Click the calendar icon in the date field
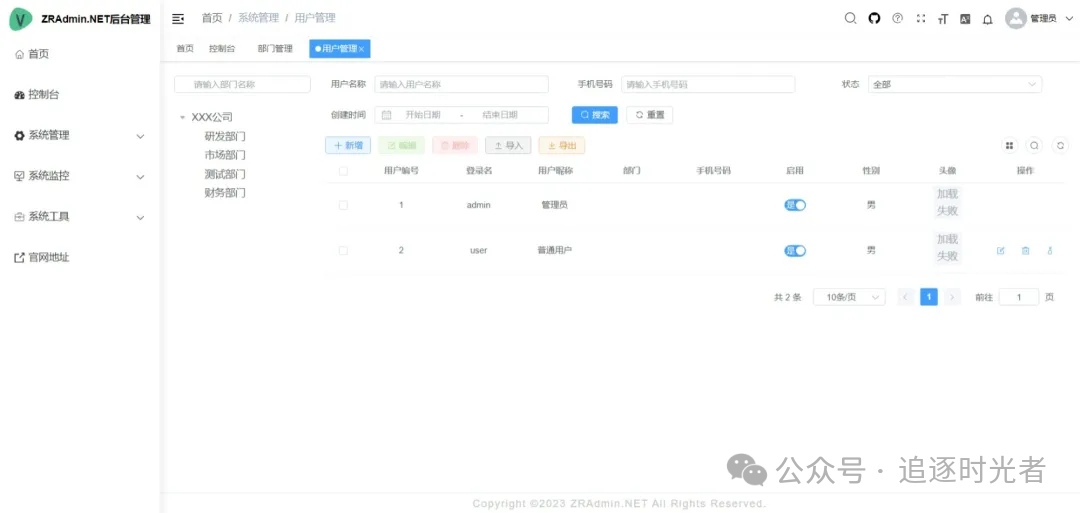This screenshot has height=513, width=1080. 386,115
